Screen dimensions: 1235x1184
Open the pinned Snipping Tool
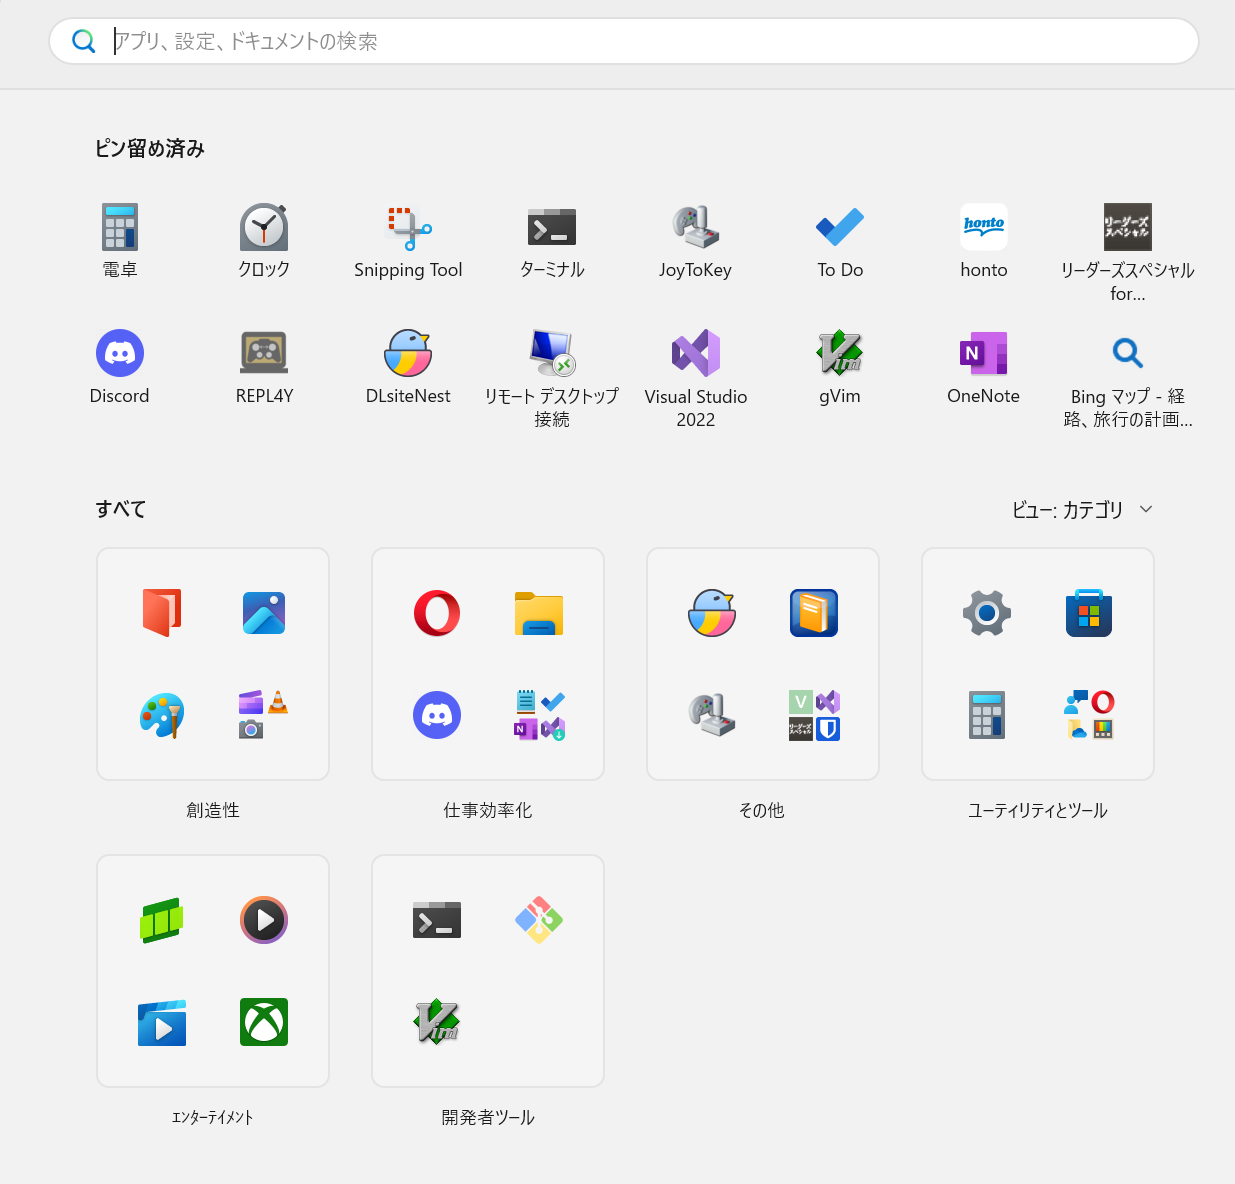click(408, 241)
